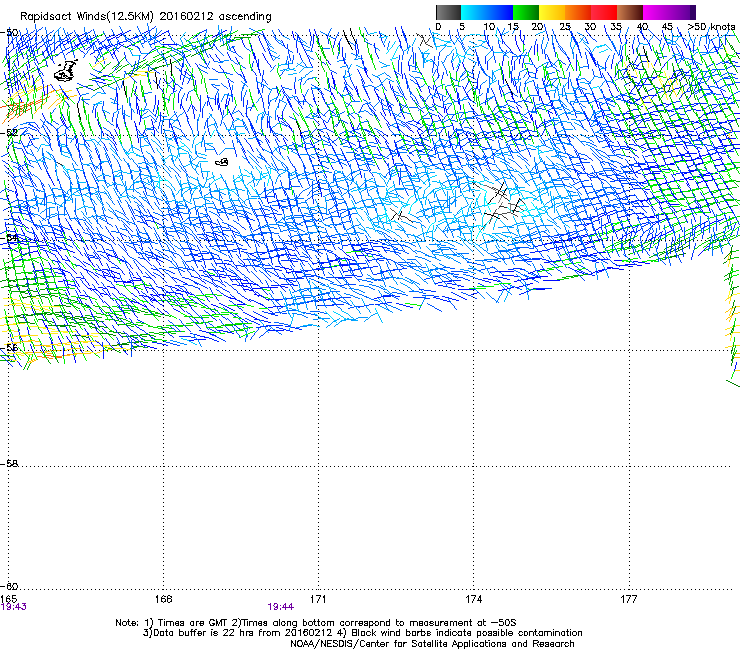Click the -52 latitude axis label
This screenshot has width=740, height=650.
click(x=9, y=133)
